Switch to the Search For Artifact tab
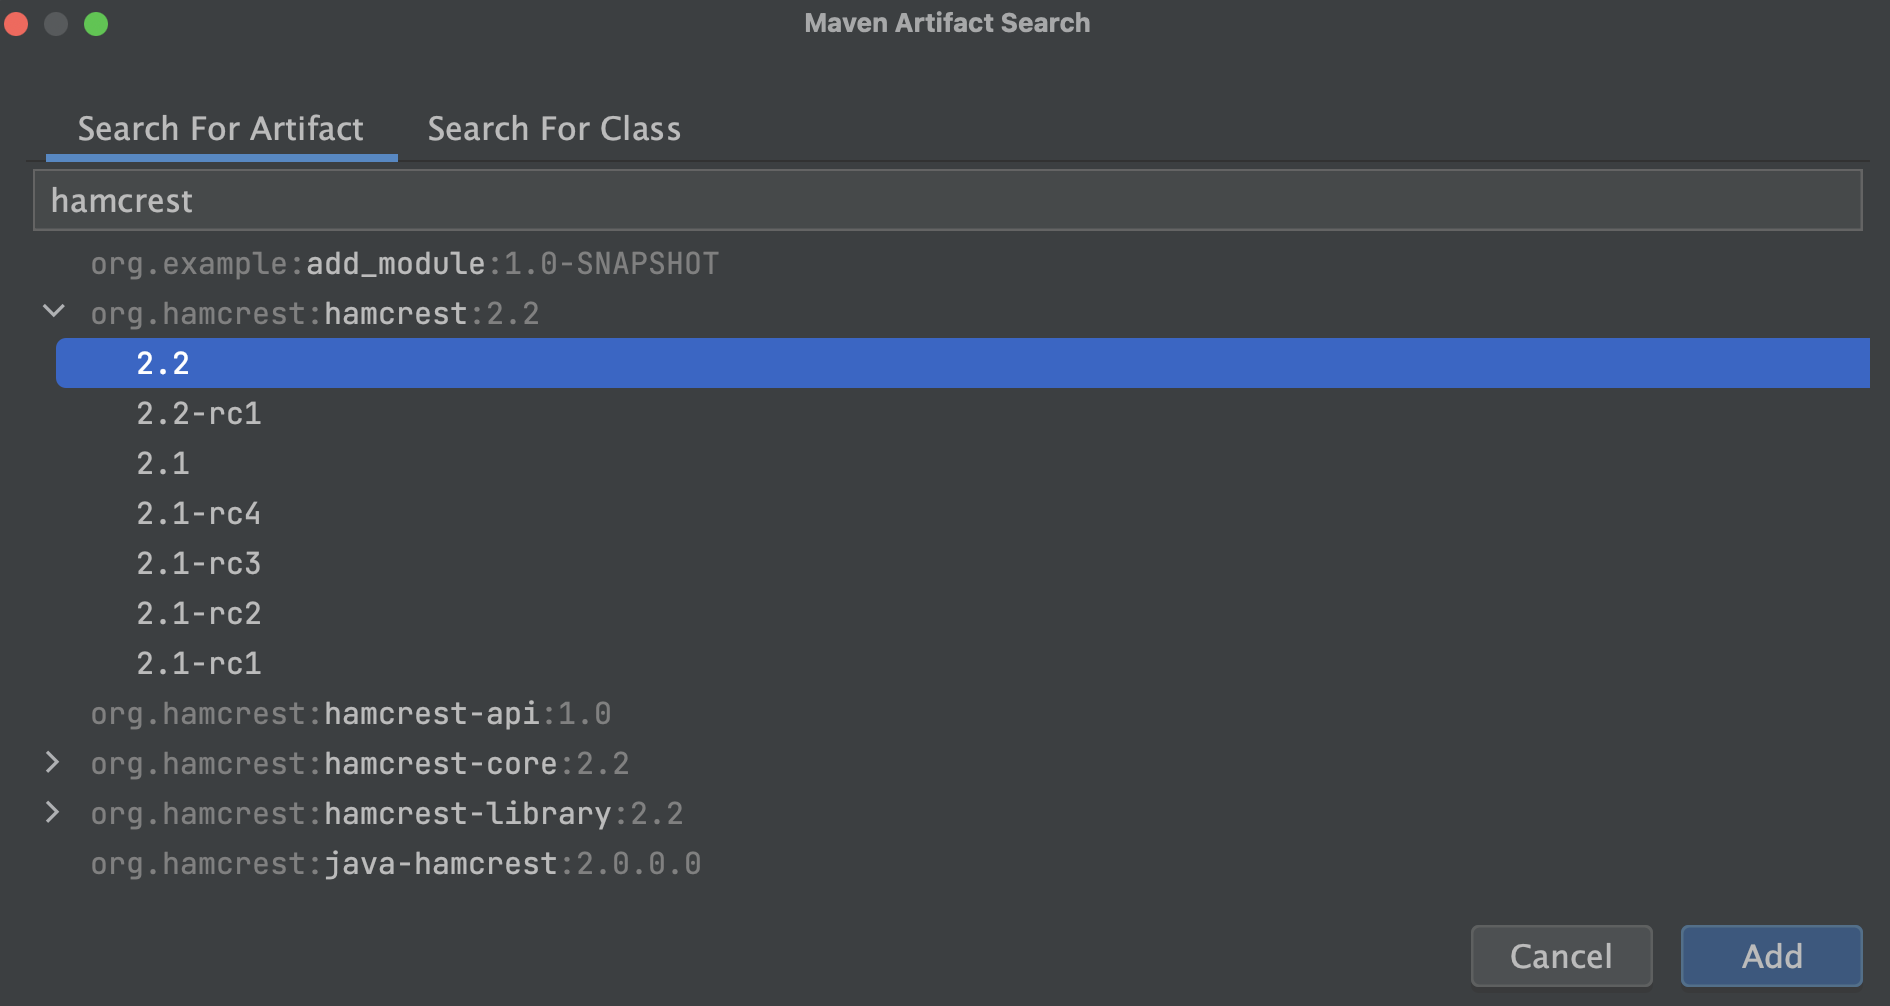This screenshot has height=1006, width=1890. [221, 128]
